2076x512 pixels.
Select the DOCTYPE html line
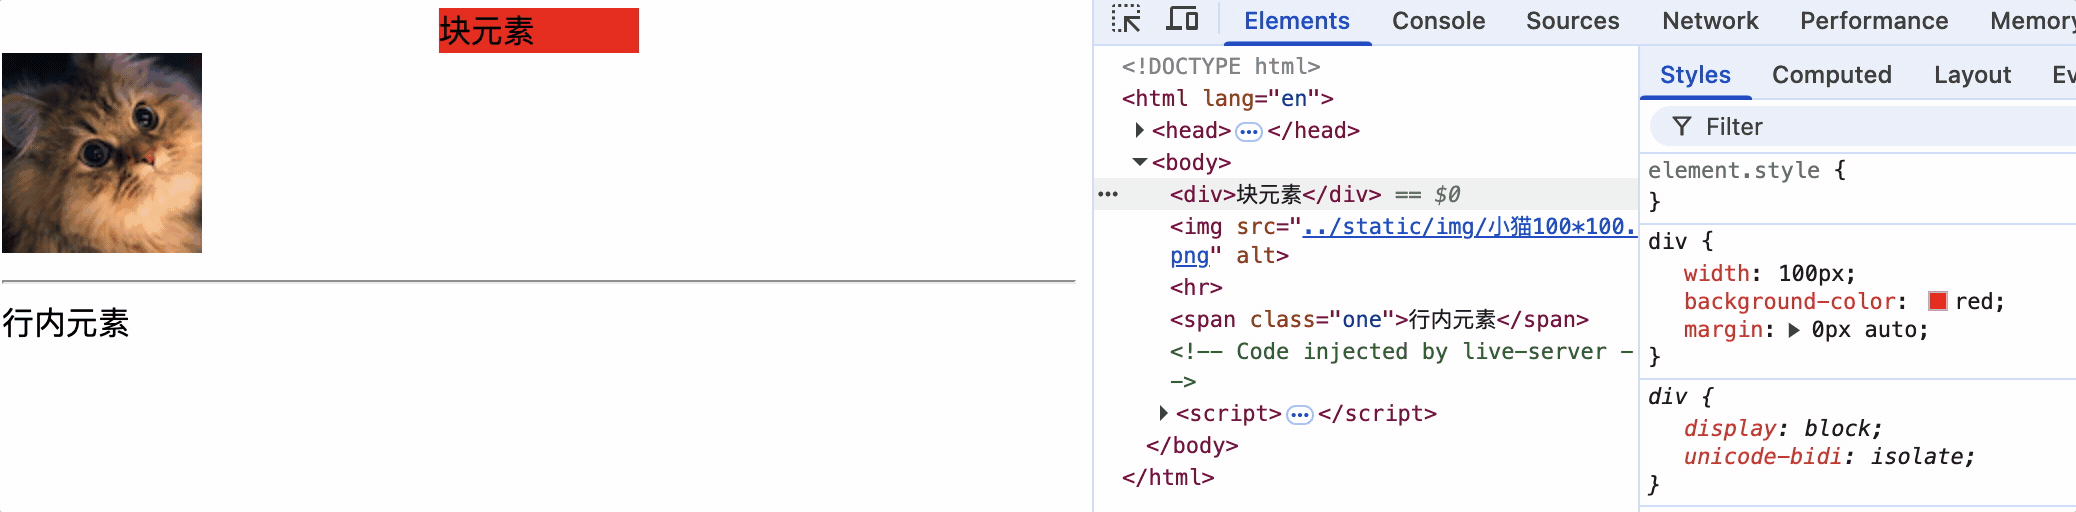pos(1220,66)
